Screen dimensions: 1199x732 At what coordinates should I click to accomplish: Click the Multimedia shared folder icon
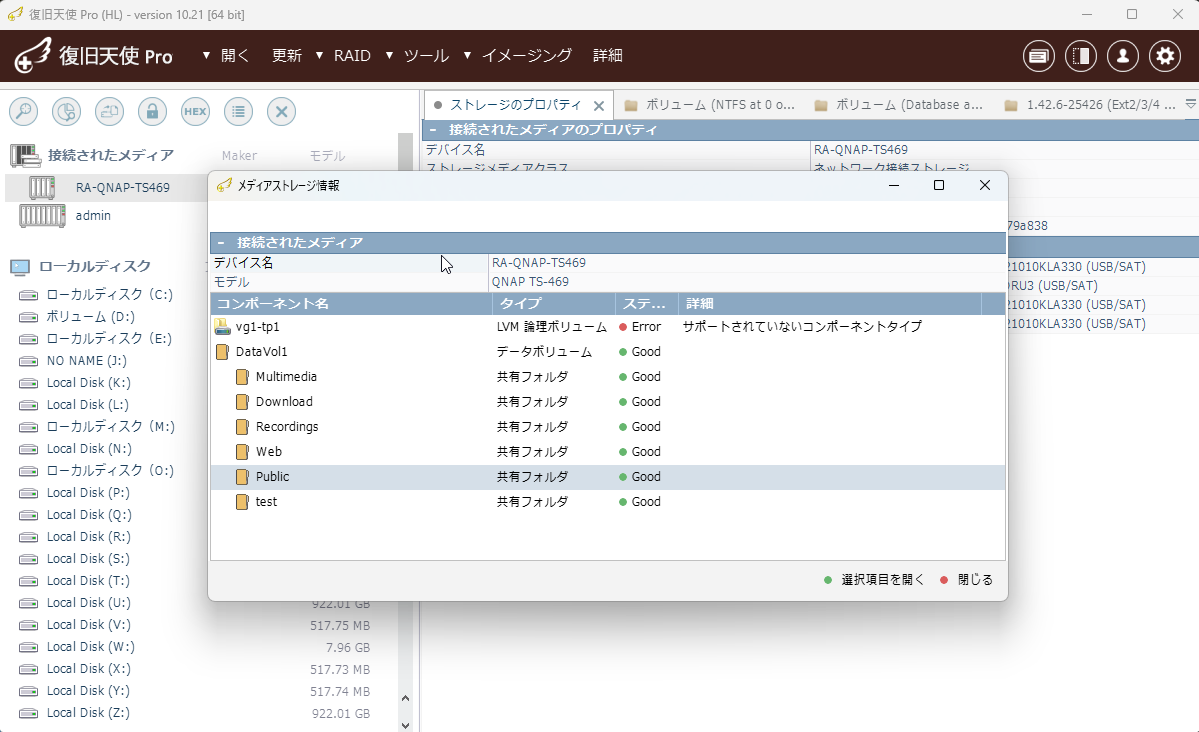242,377
